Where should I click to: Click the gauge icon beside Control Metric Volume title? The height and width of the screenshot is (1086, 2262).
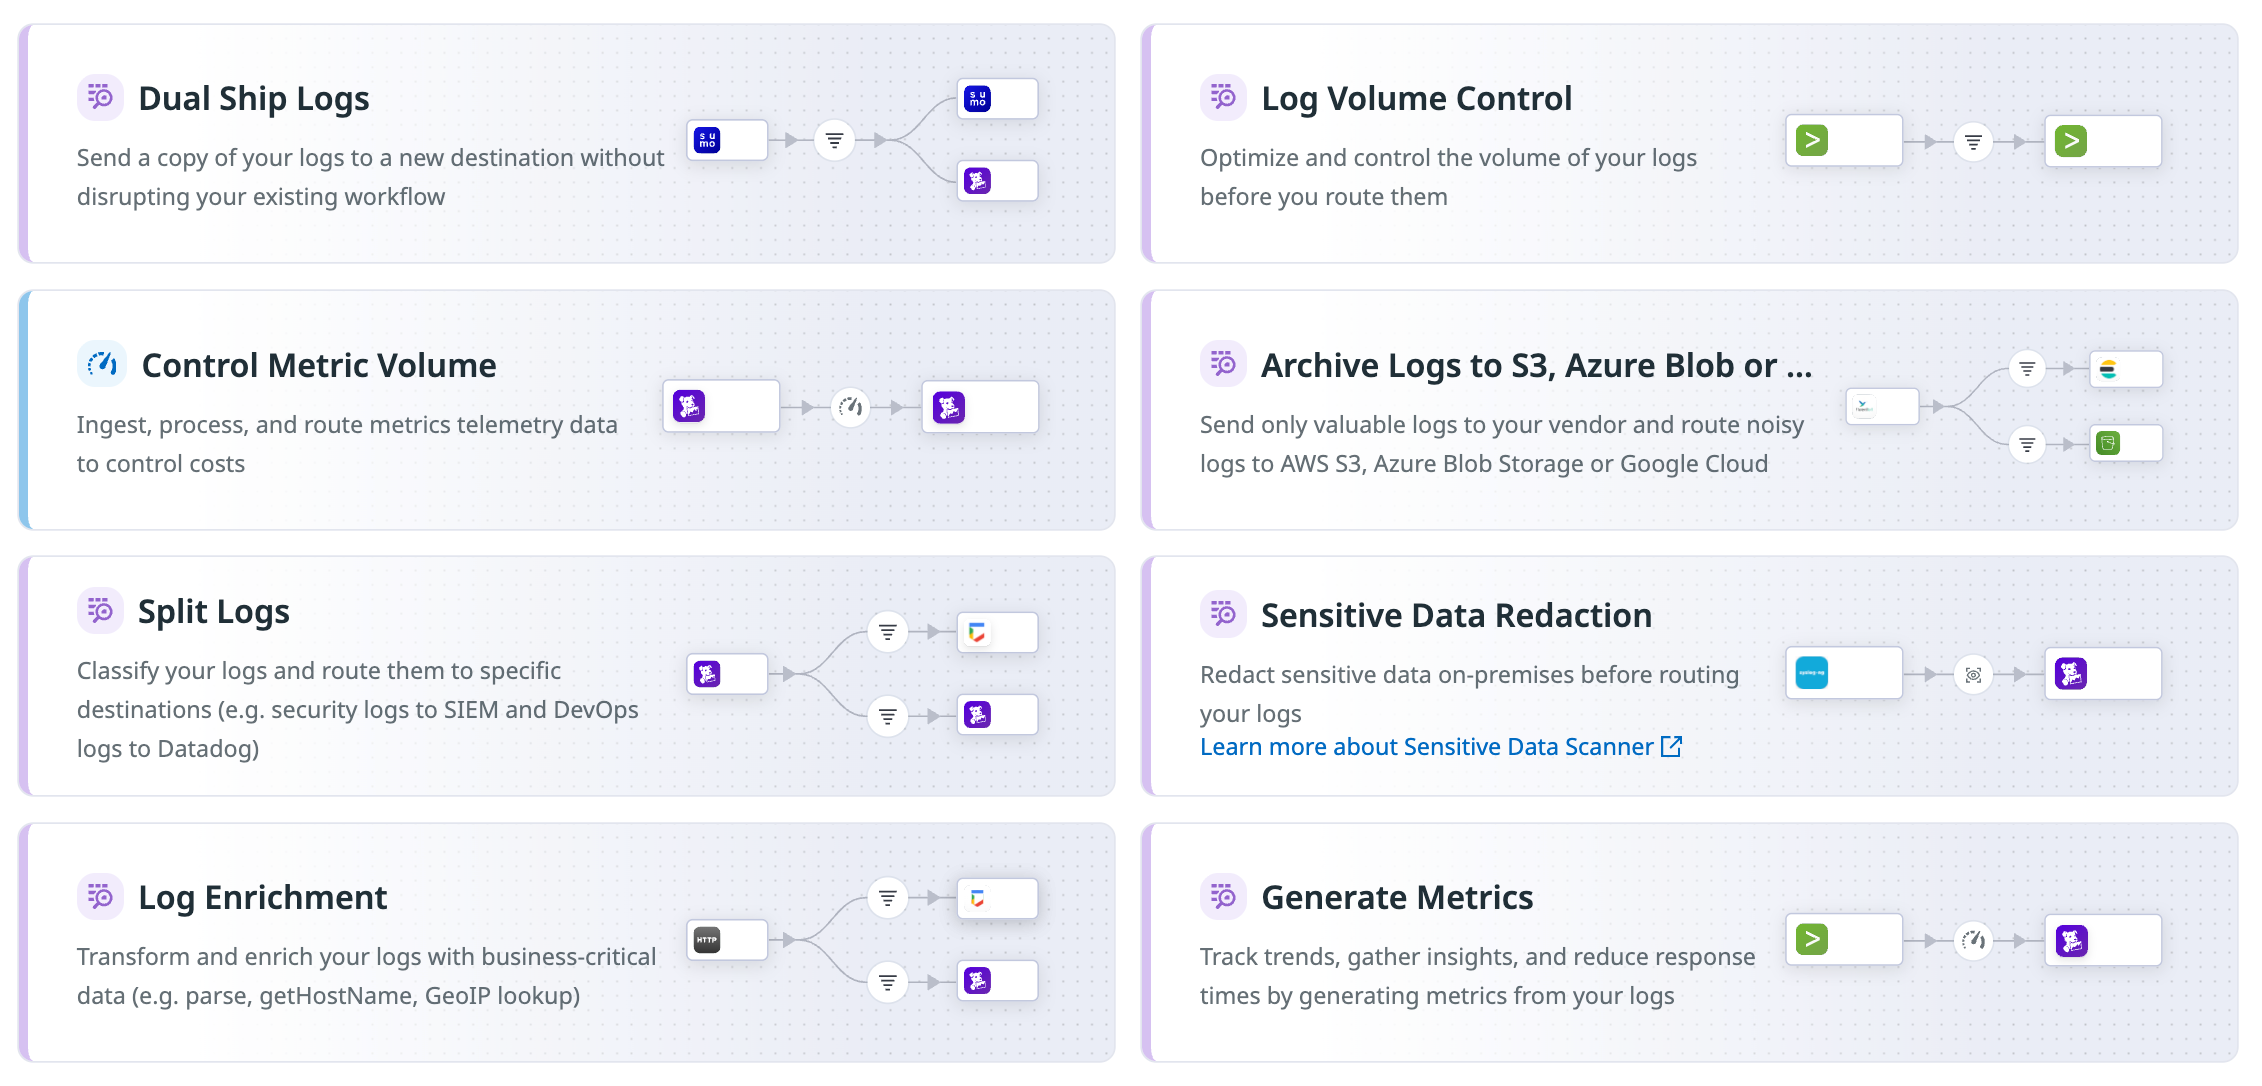click(x=102, y=364)
